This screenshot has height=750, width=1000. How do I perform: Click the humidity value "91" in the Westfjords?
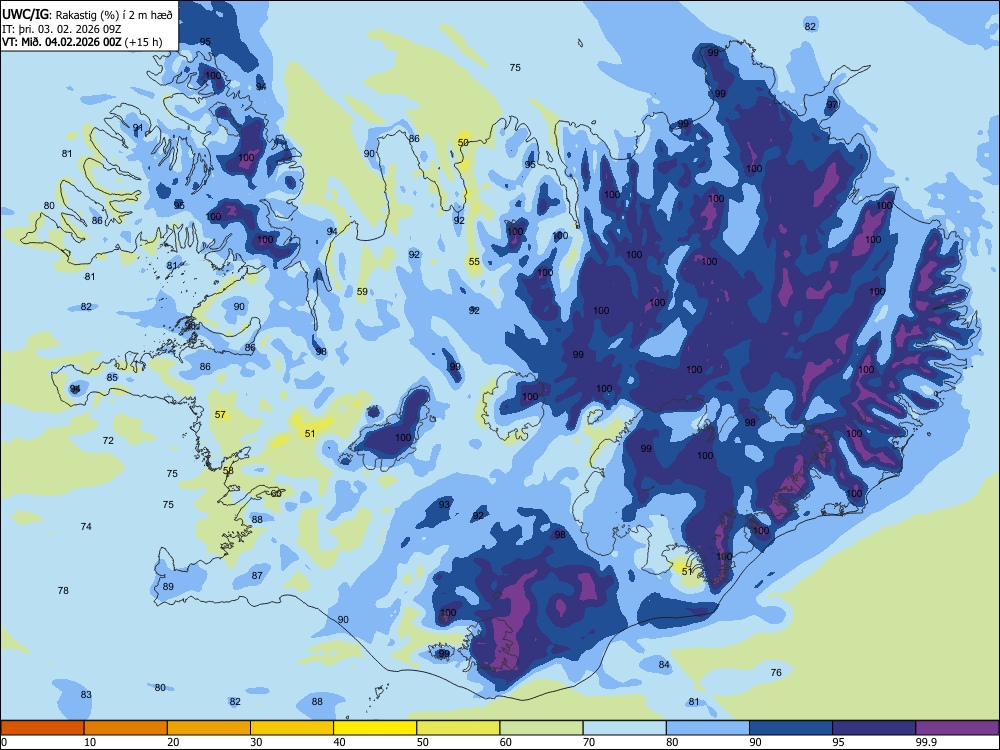[138, 128]
